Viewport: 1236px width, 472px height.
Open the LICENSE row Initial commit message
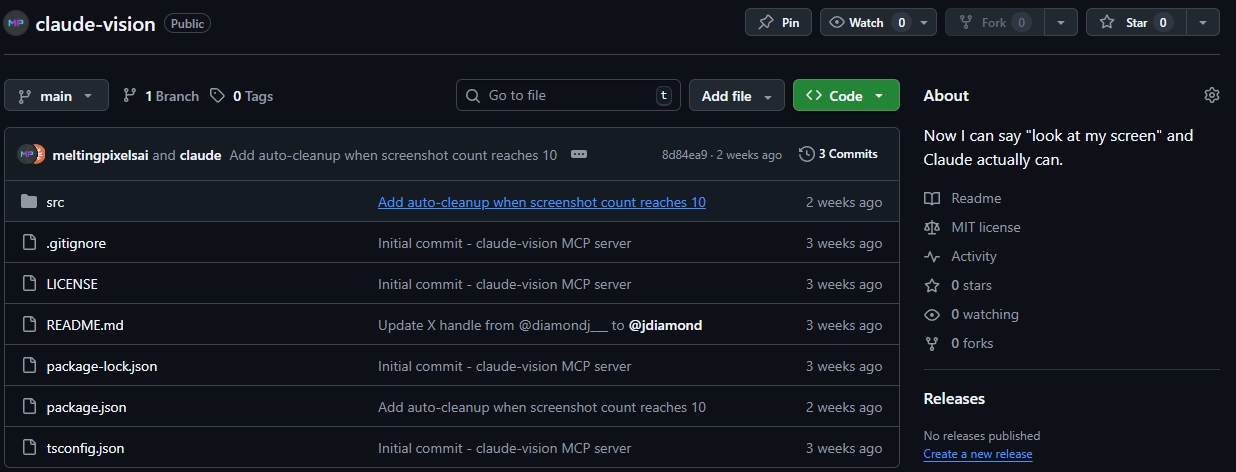[505, 284]
